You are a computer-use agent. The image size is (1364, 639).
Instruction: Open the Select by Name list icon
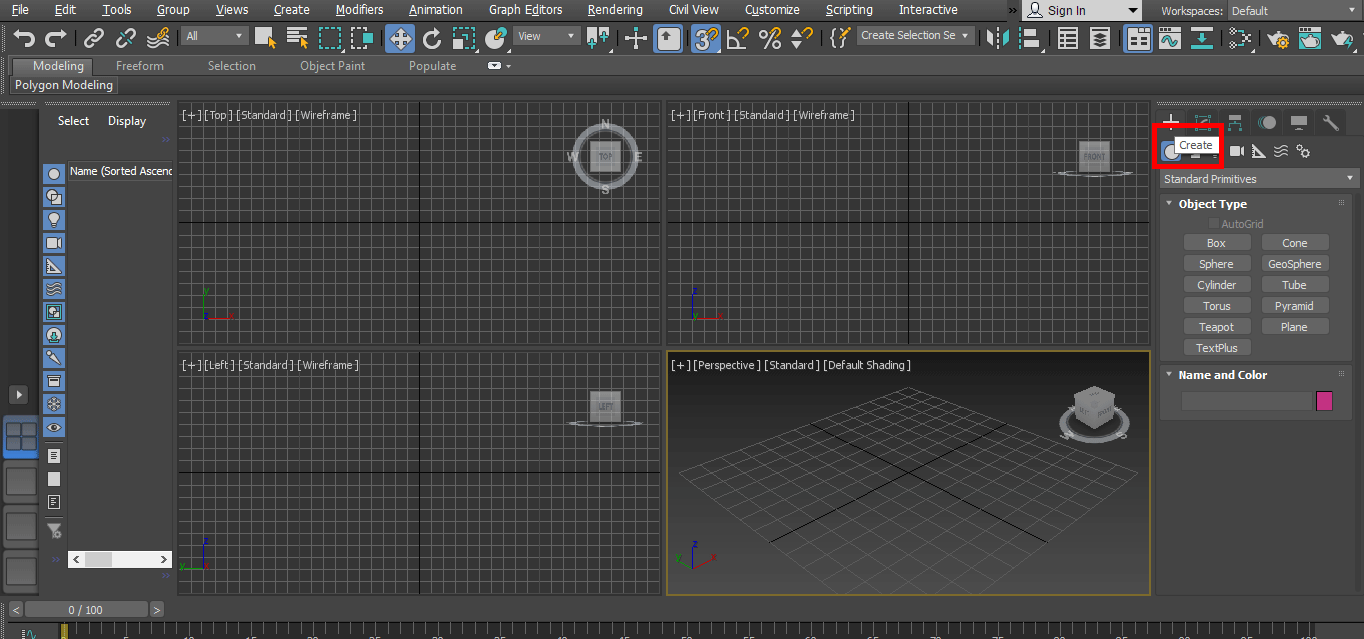click(x=297, y=39)
